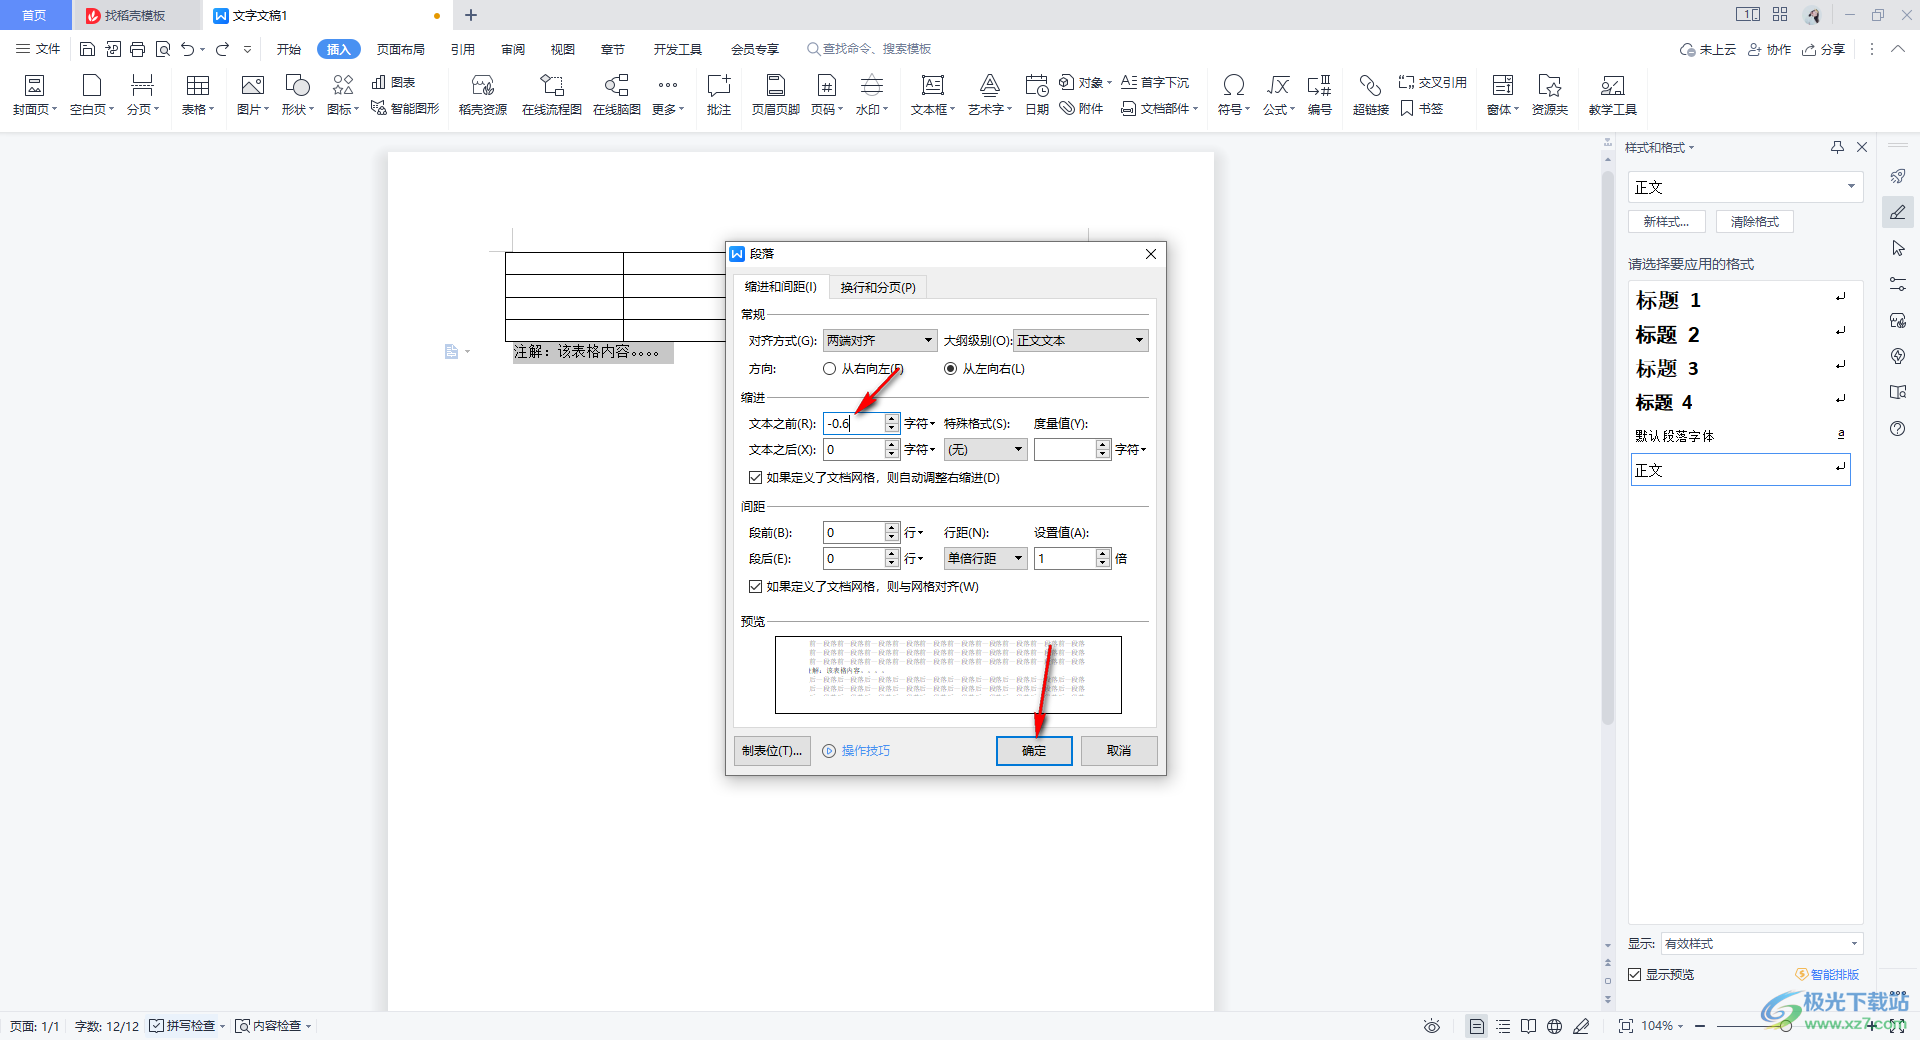Add a bookmark (书签)
This screenshot has width=1920, height=1040.
(x=1422, y=108)
